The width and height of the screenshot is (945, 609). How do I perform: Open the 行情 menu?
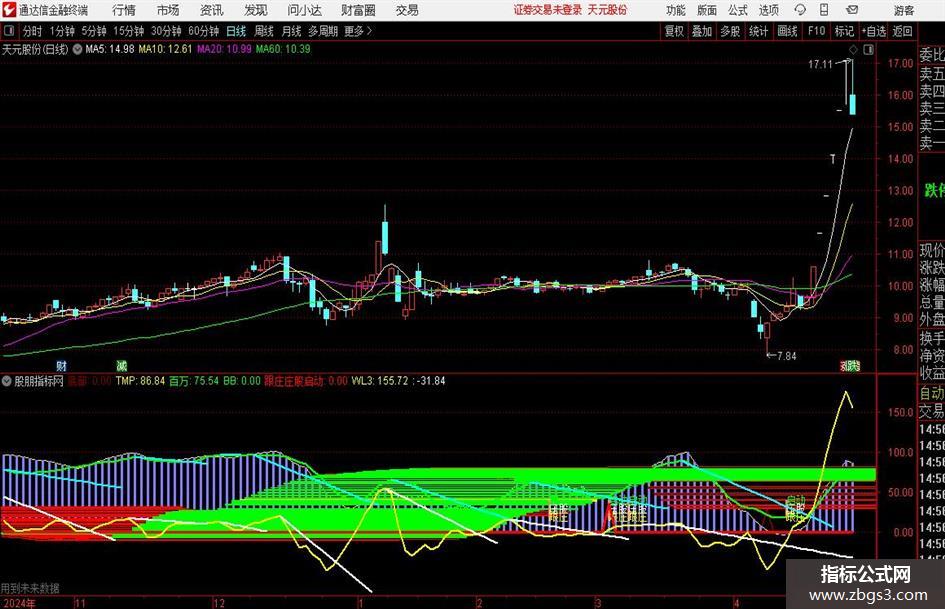(124, 10)
